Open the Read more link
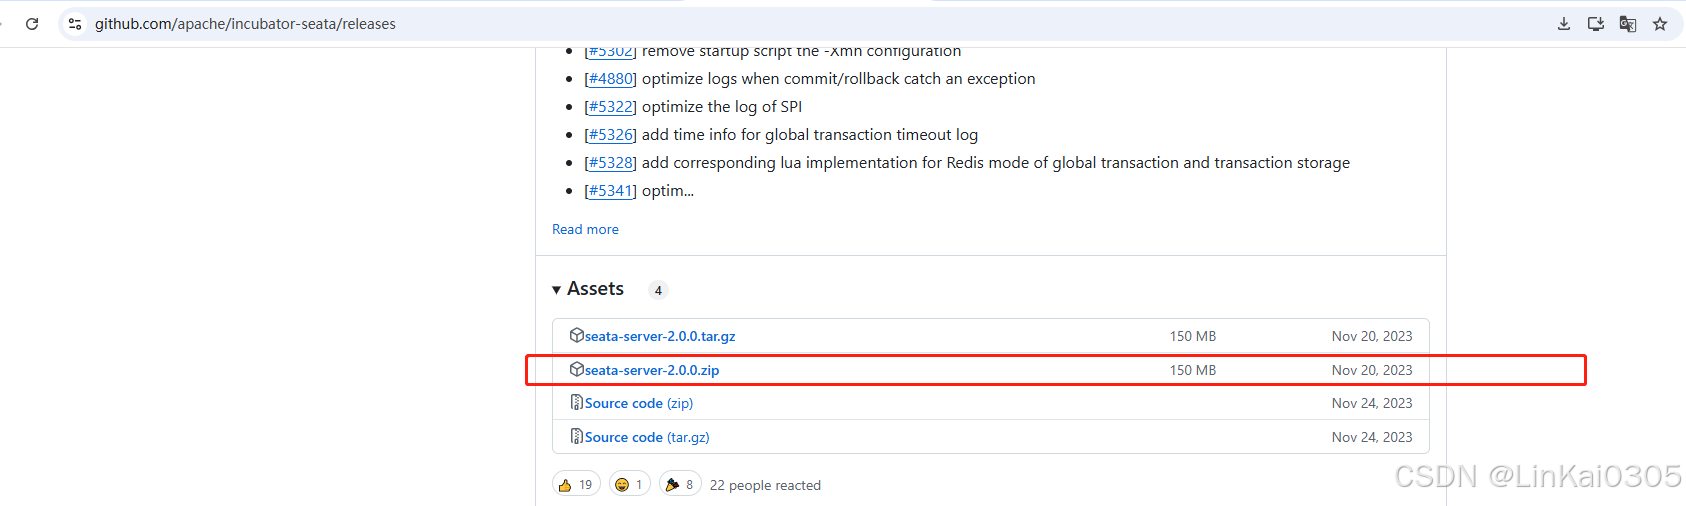 (x=585, y=229)
